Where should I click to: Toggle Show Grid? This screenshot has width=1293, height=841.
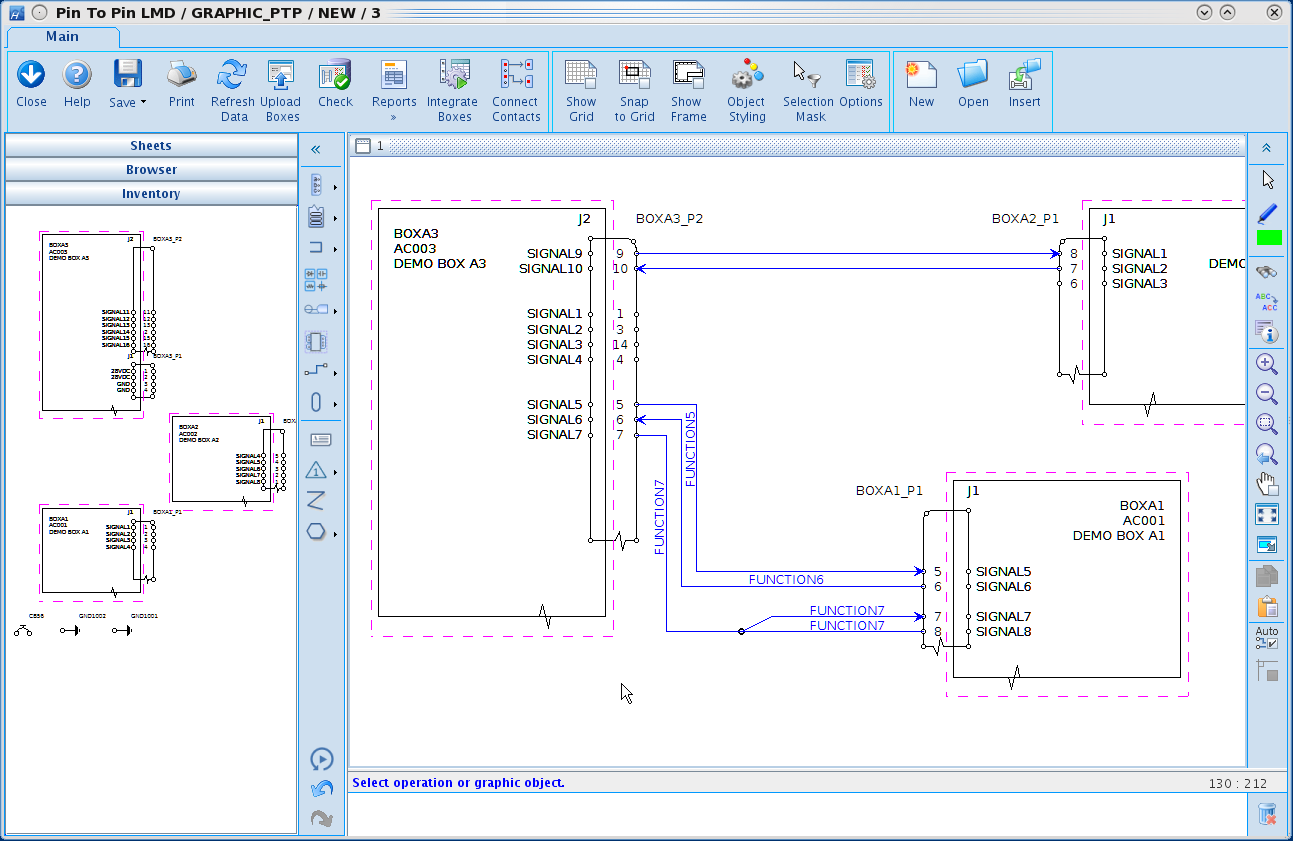pyautogui.click(x=581, y=91)
